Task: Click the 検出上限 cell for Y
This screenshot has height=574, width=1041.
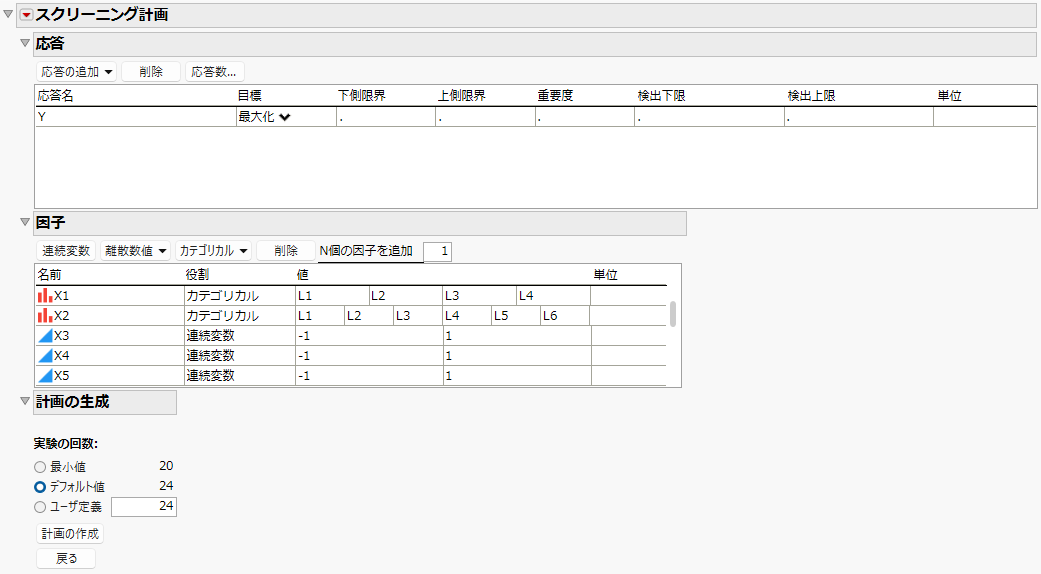Action: pos(859,117)
